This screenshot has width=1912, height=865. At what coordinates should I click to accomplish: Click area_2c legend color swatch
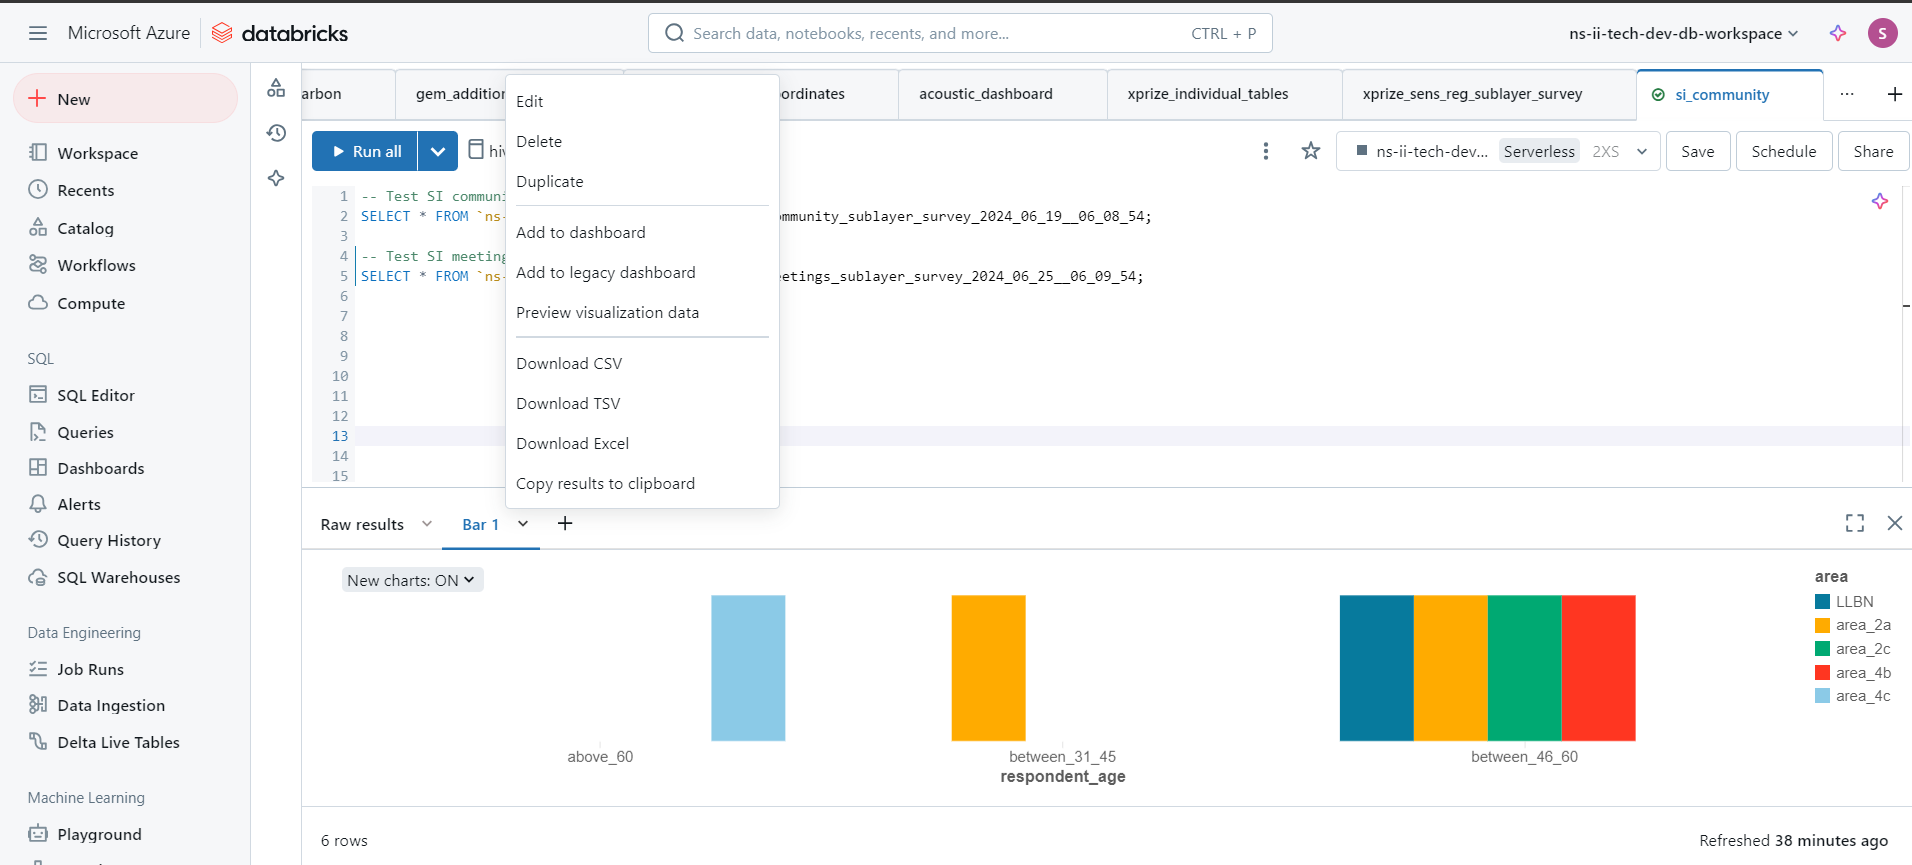click(1822, 649)
